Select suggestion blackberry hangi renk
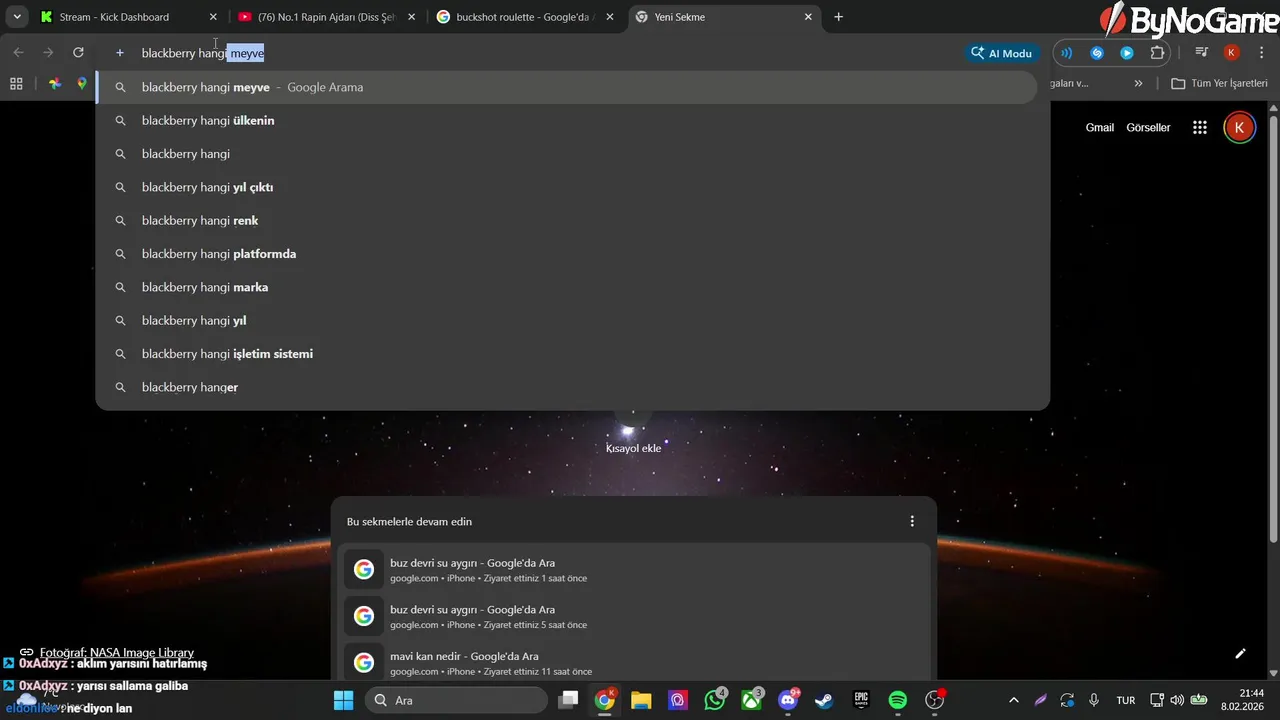Image resolution: width=1280 pixels, height=720 pixels. (x=567, y=221)
